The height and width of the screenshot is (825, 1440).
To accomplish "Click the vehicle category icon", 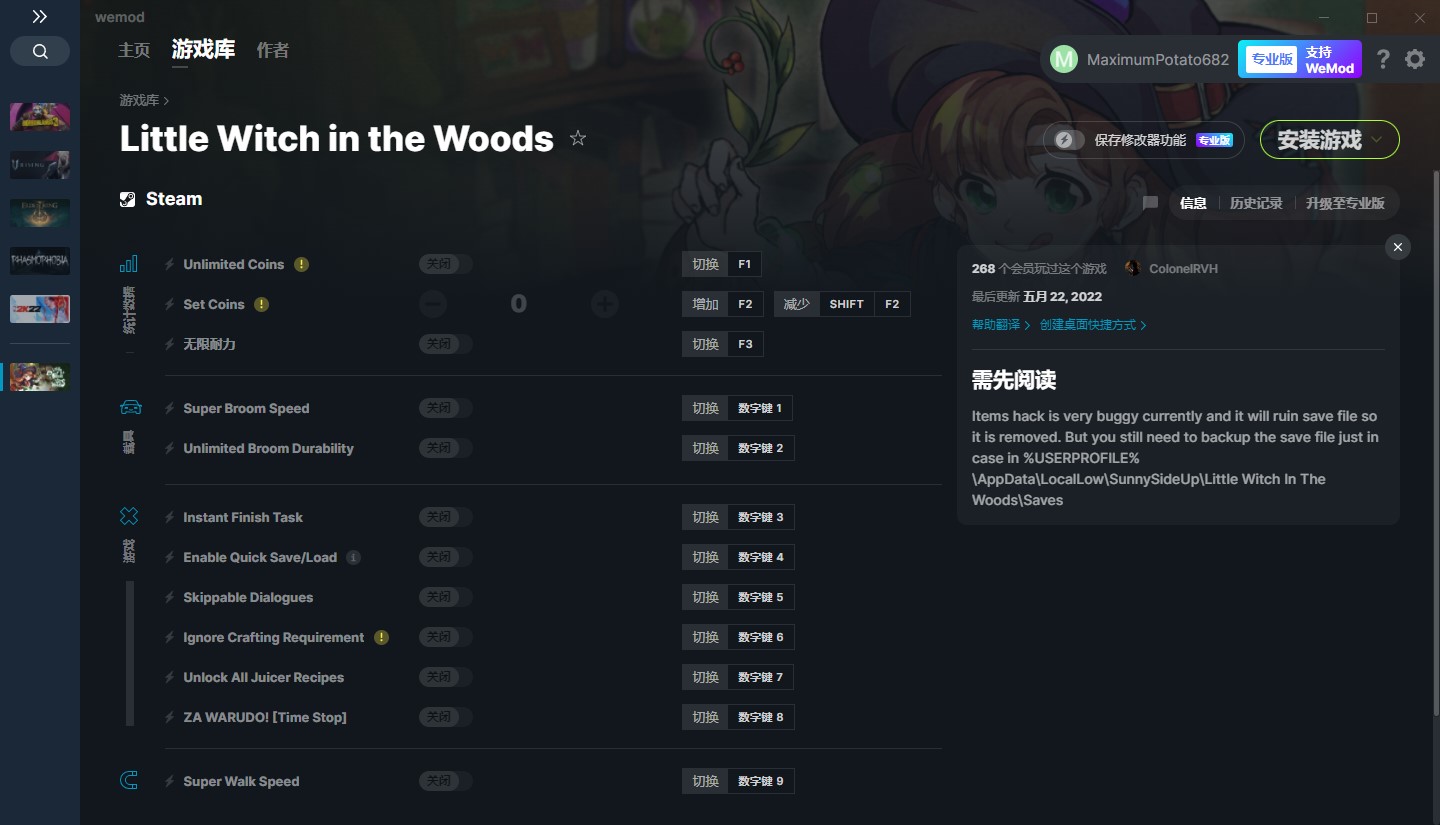I will tap(131, 407).
